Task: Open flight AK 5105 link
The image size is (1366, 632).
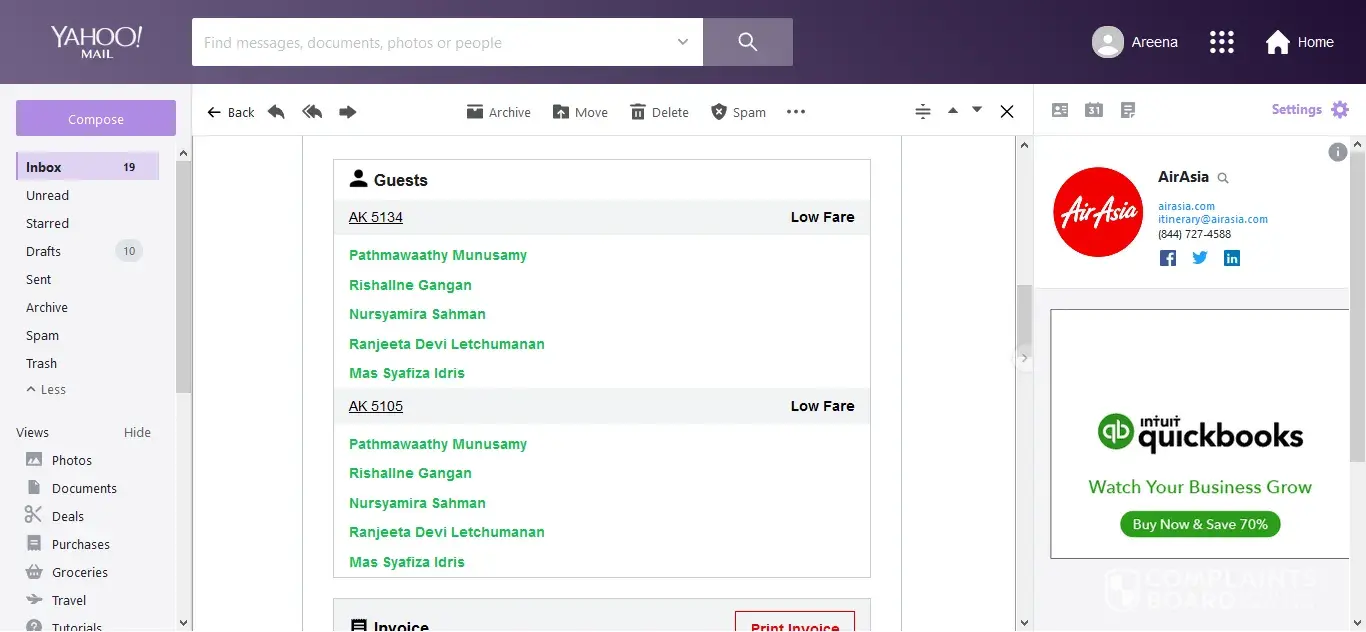Action: coord(376,406)
